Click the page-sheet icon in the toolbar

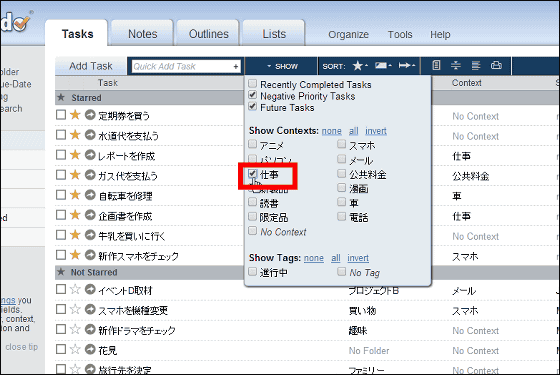(x=436, y=65)
